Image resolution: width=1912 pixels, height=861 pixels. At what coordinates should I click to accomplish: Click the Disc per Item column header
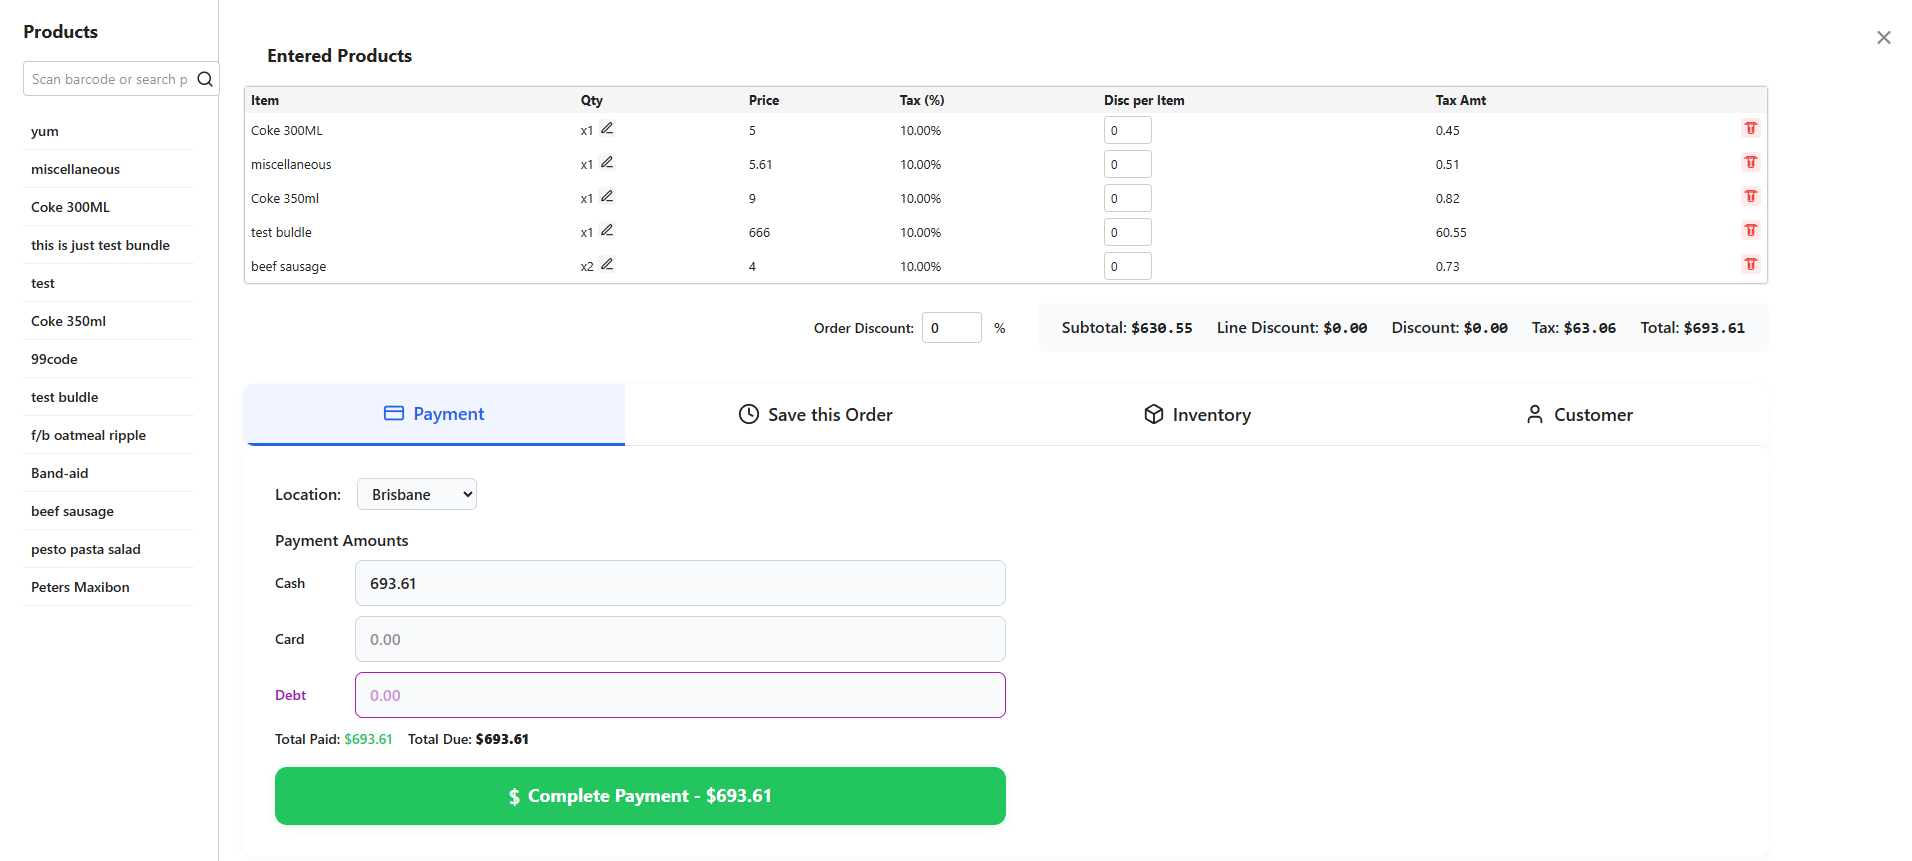coord(1144,100)
